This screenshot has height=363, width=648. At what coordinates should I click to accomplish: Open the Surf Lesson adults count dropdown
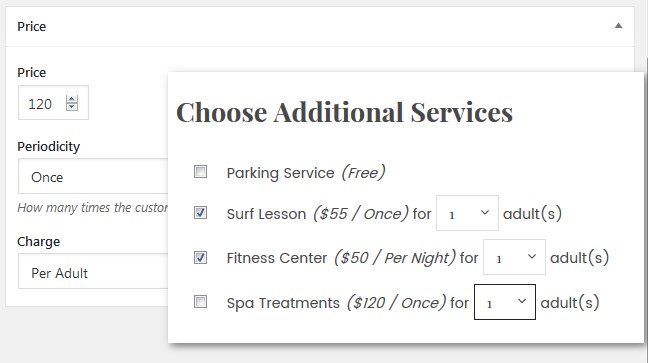pos(467,213)
